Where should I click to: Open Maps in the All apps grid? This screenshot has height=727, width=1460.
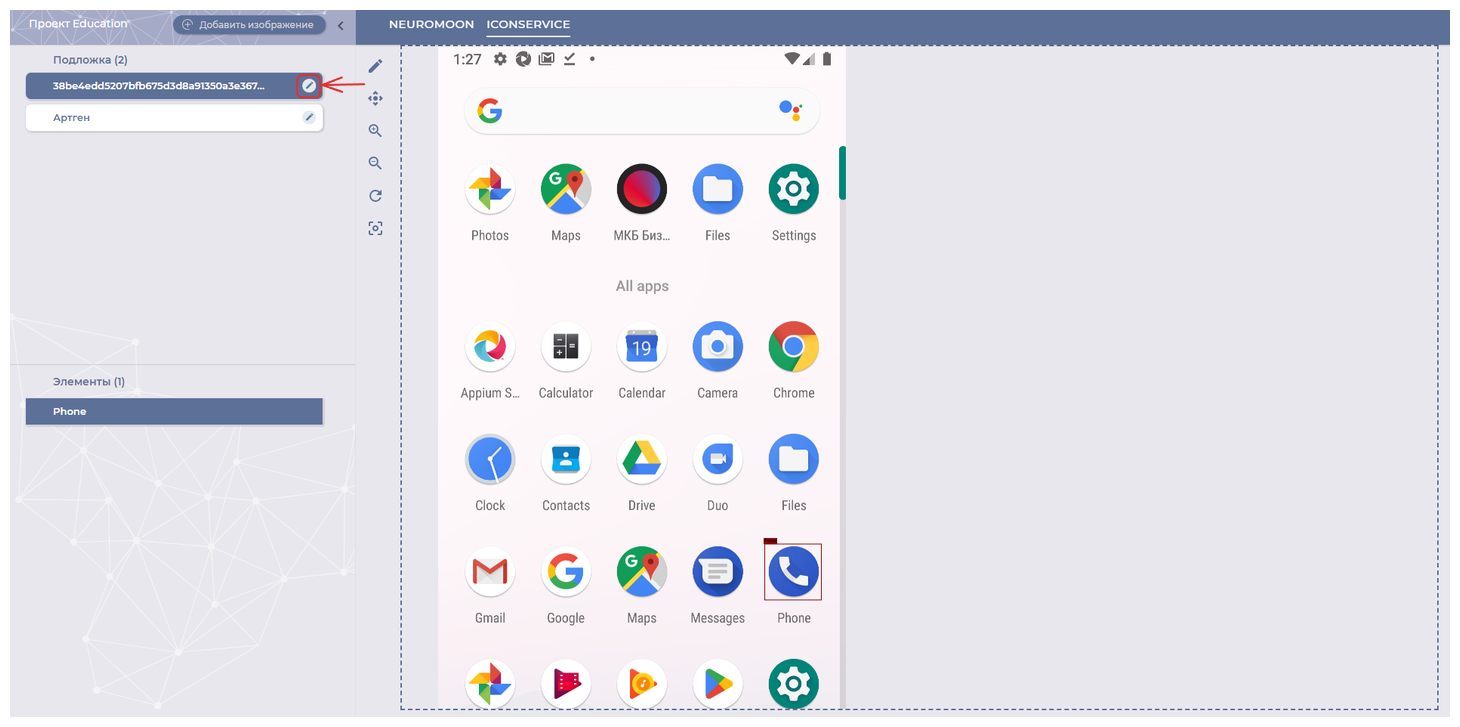click(642, 572)
